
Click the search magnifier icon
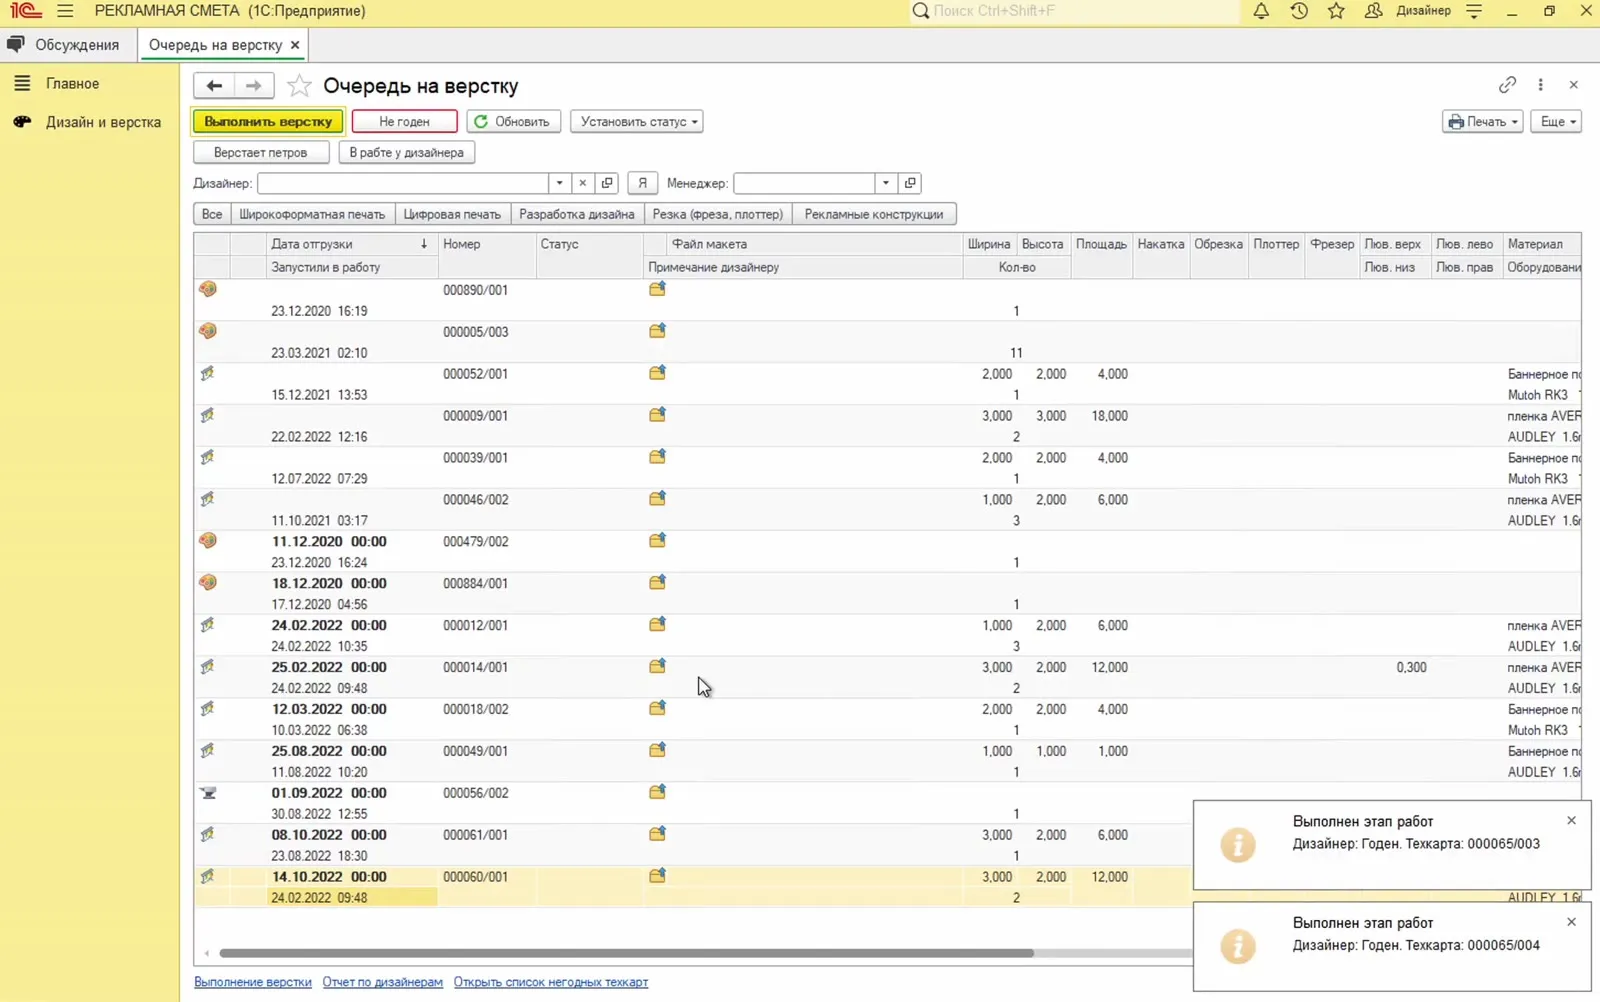(x=920, y=11)
